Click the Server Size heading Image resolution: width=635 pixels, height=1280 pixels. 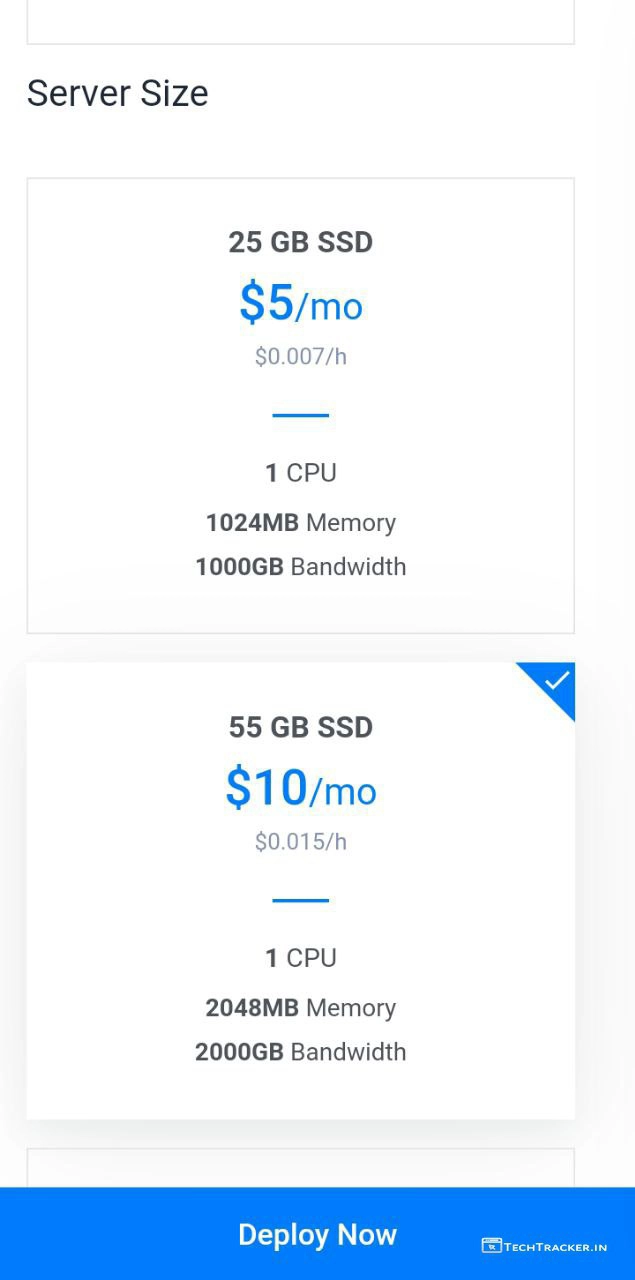(x=117, y=93)
